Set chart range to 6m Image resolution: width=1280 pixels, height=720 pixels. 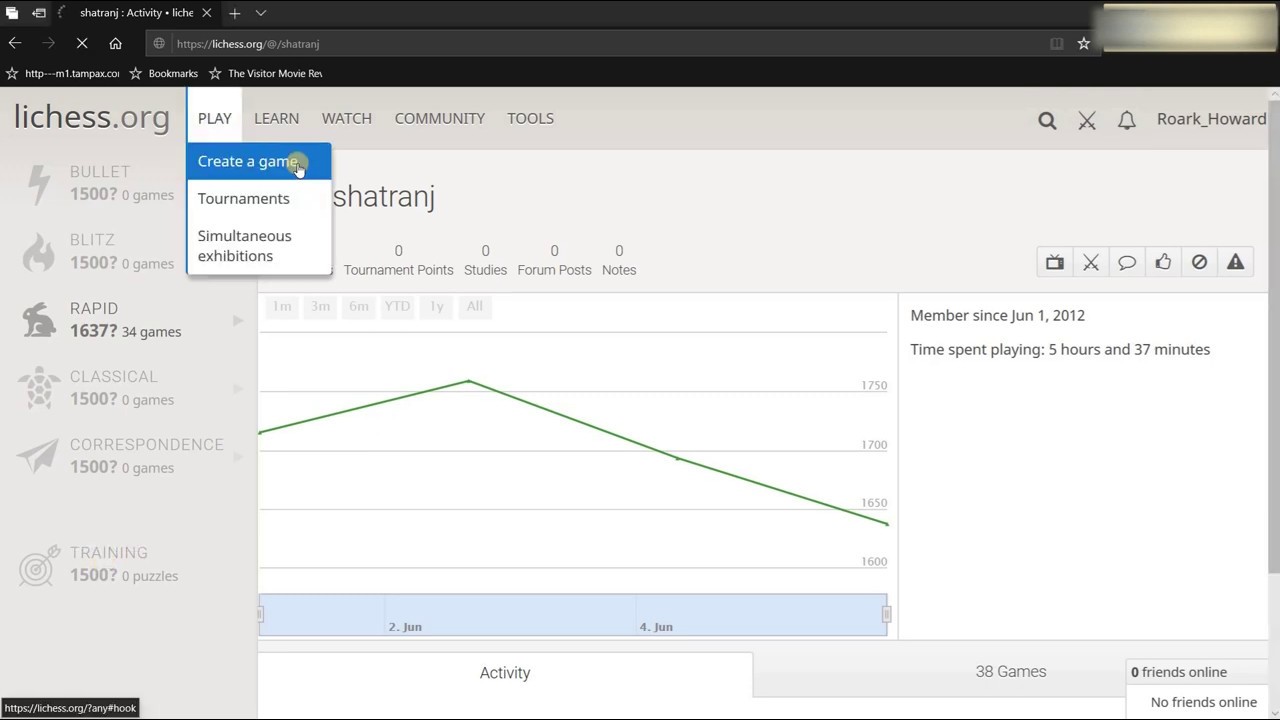pyautogui.click(x=359, y=306)
